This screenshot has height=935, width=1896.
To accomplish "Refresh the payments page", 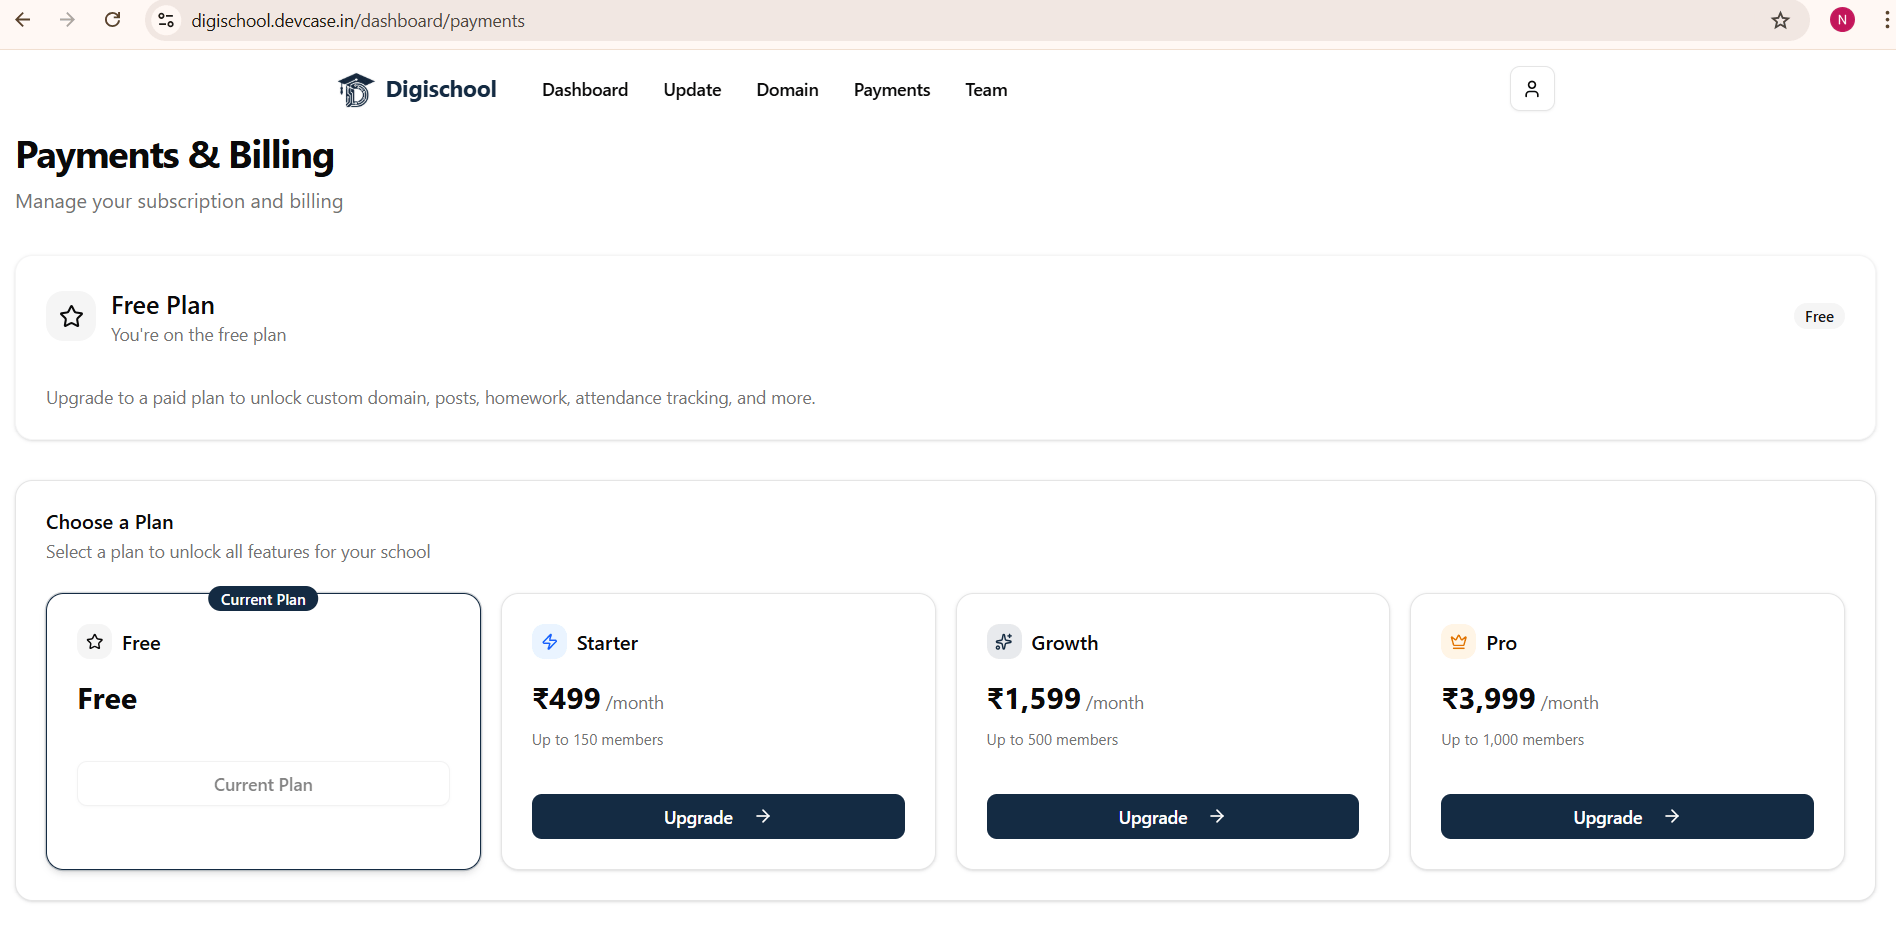I will (112, 19).
